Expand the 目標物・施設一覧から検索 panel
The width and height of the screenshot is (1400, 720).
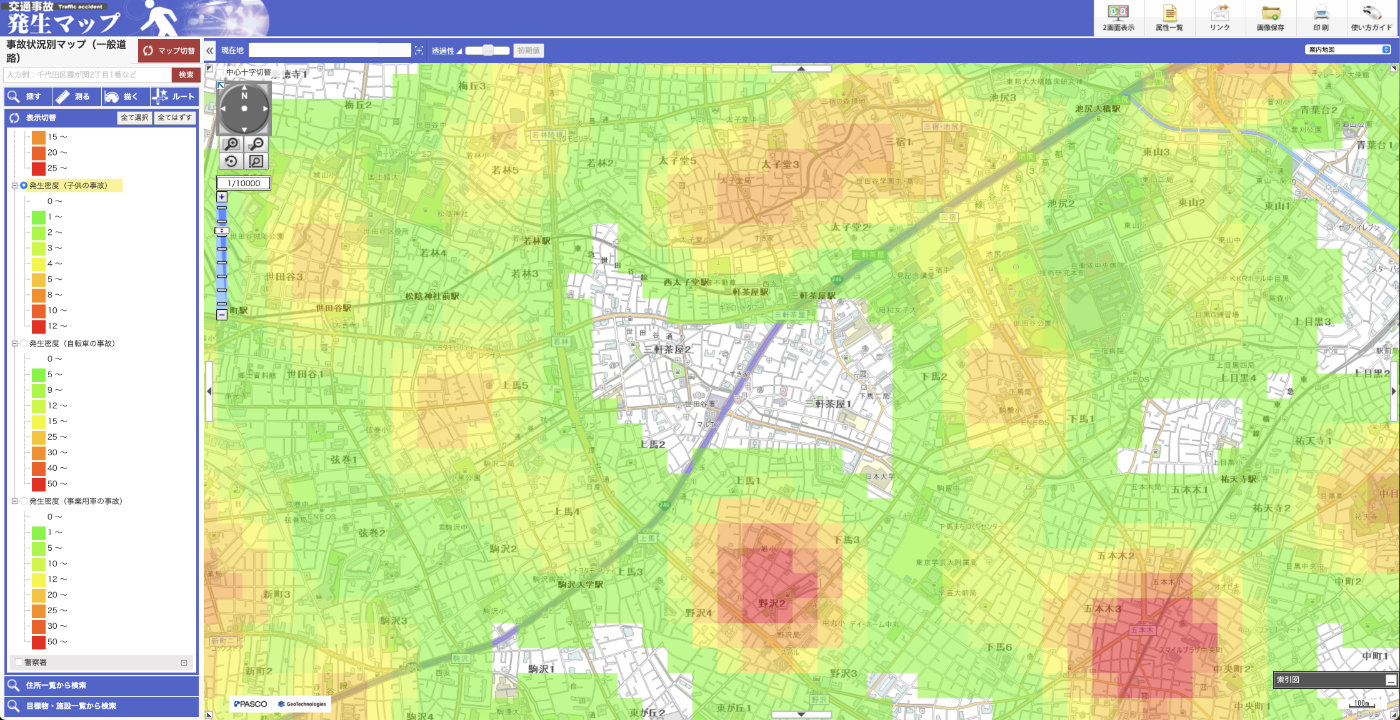point(101,706)
